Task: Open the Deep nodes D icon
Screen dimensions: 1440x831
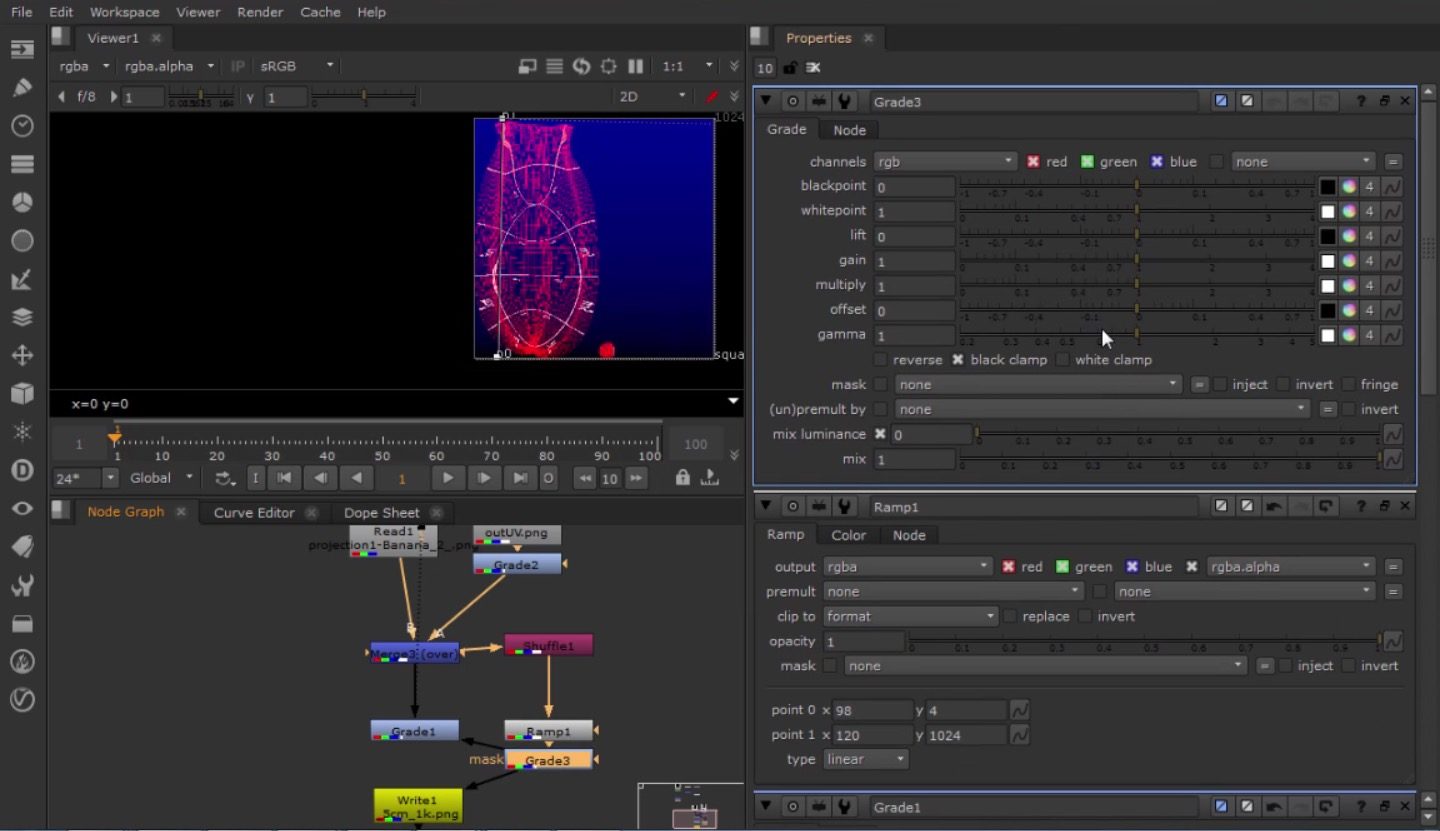Action: coord(22,470)
